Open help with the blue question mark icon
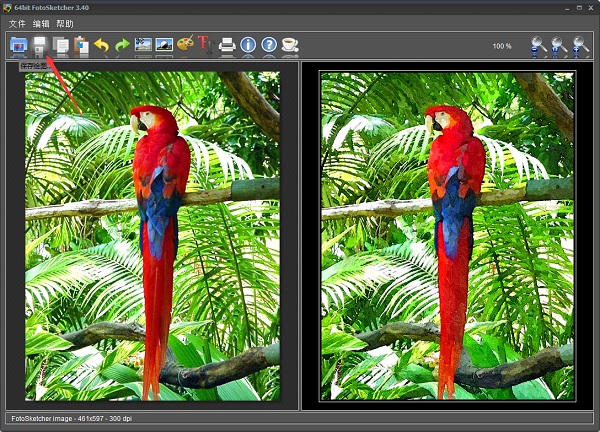The width and height of the screenshot is (600, 432). pos(269,45)
